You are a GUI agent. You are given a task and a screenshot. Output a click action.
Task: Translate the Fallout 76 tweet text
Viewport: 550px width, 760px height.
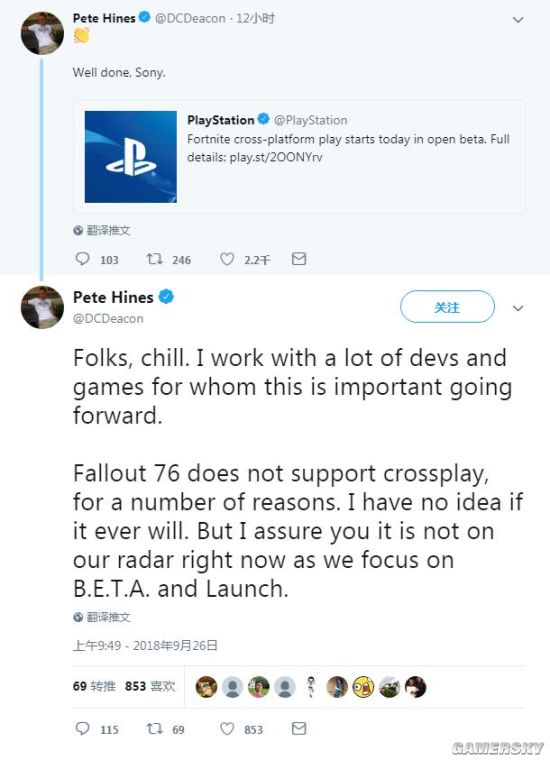[102, 617]
